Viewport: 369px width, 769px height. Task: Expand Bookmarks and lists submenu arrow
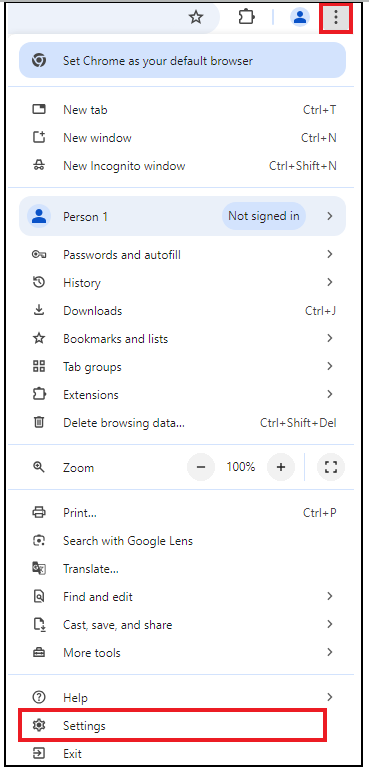click(330, 338)
